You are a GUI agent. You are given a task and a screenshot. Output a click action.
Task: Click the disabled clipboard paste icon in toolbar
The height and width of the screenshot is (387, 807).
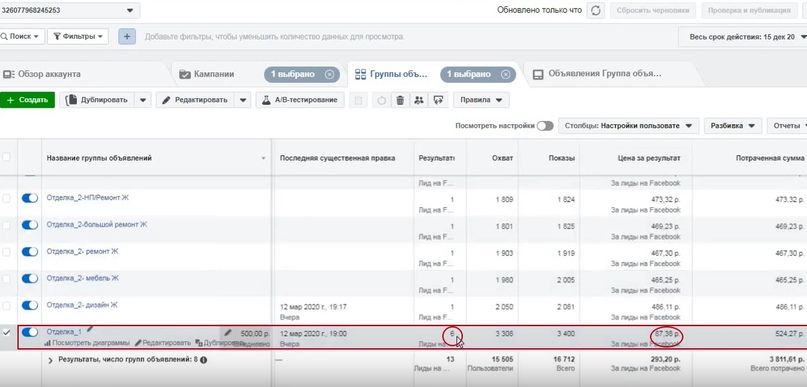(x=359, y=100)
